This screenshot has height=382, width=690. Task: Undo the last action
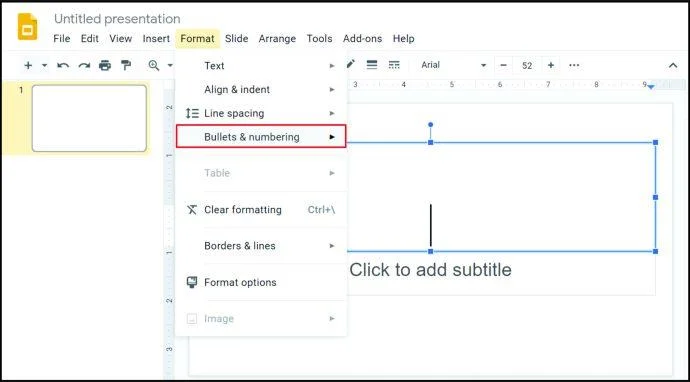point(63,66)
